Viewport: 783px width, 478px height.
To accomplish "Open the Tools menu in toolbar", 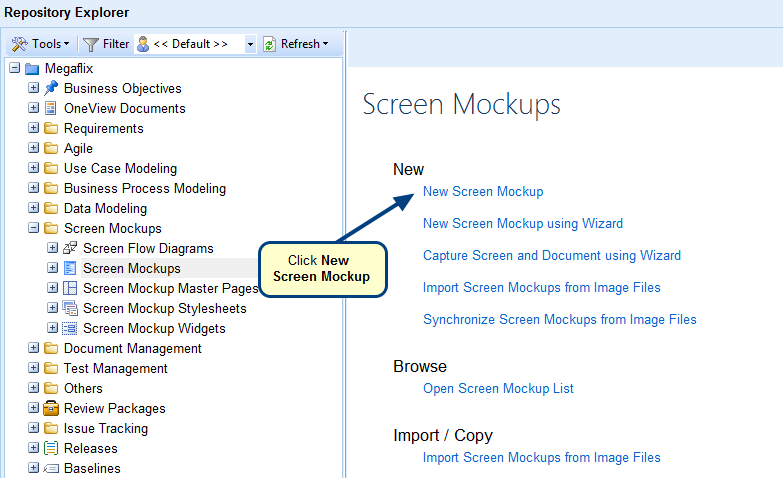I will [x=40, y=44].
